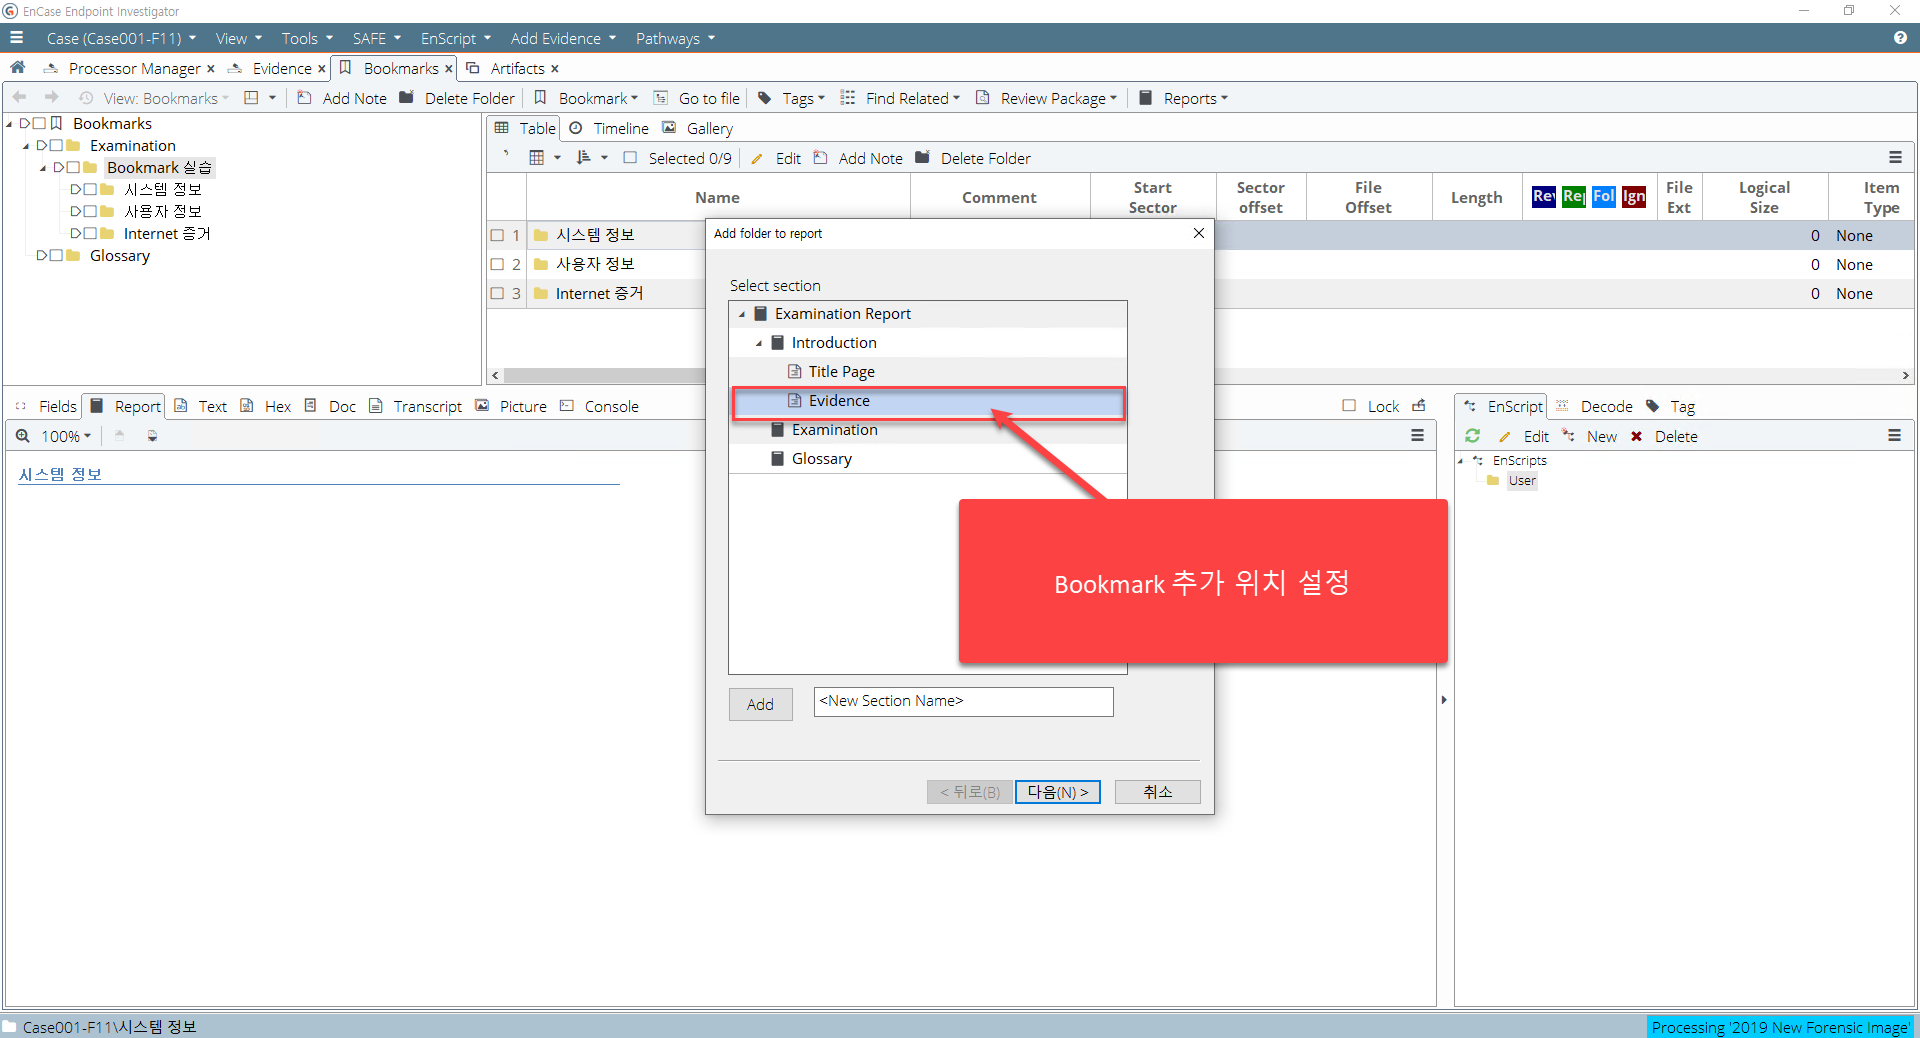Check the row 1 시스템 정보 checkbox

click(497, 236)
